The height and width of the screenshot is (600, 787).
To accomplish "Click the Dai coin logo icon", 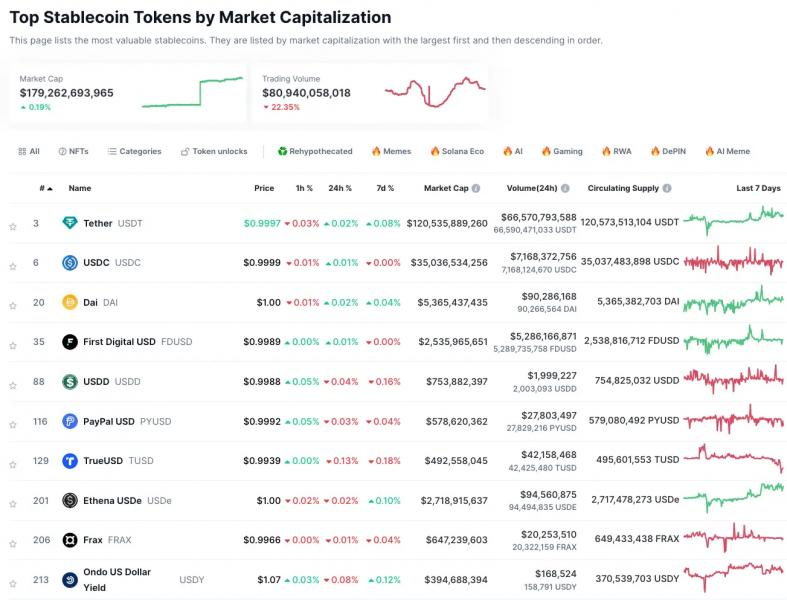I will click(70, 302).
